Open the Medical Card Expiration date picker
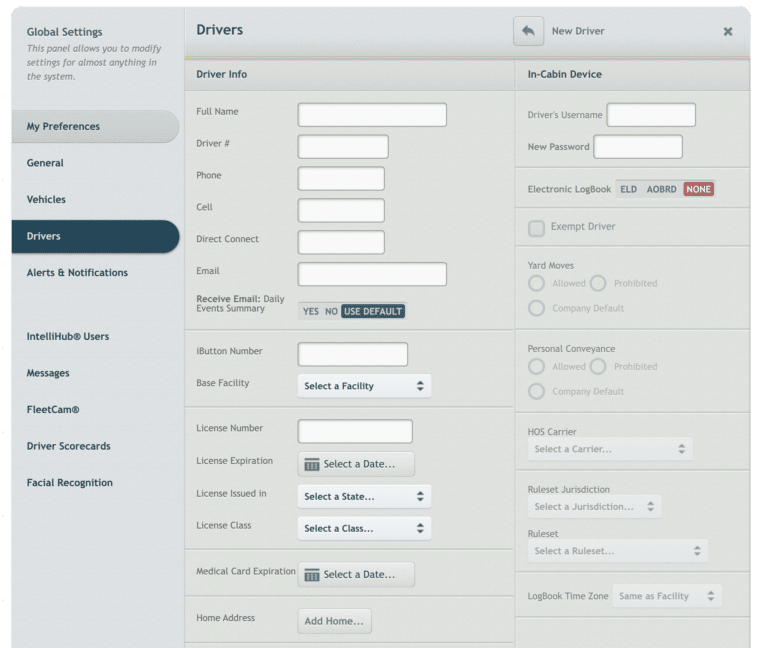The image size is (768, 648). click(x=356, y=574)
